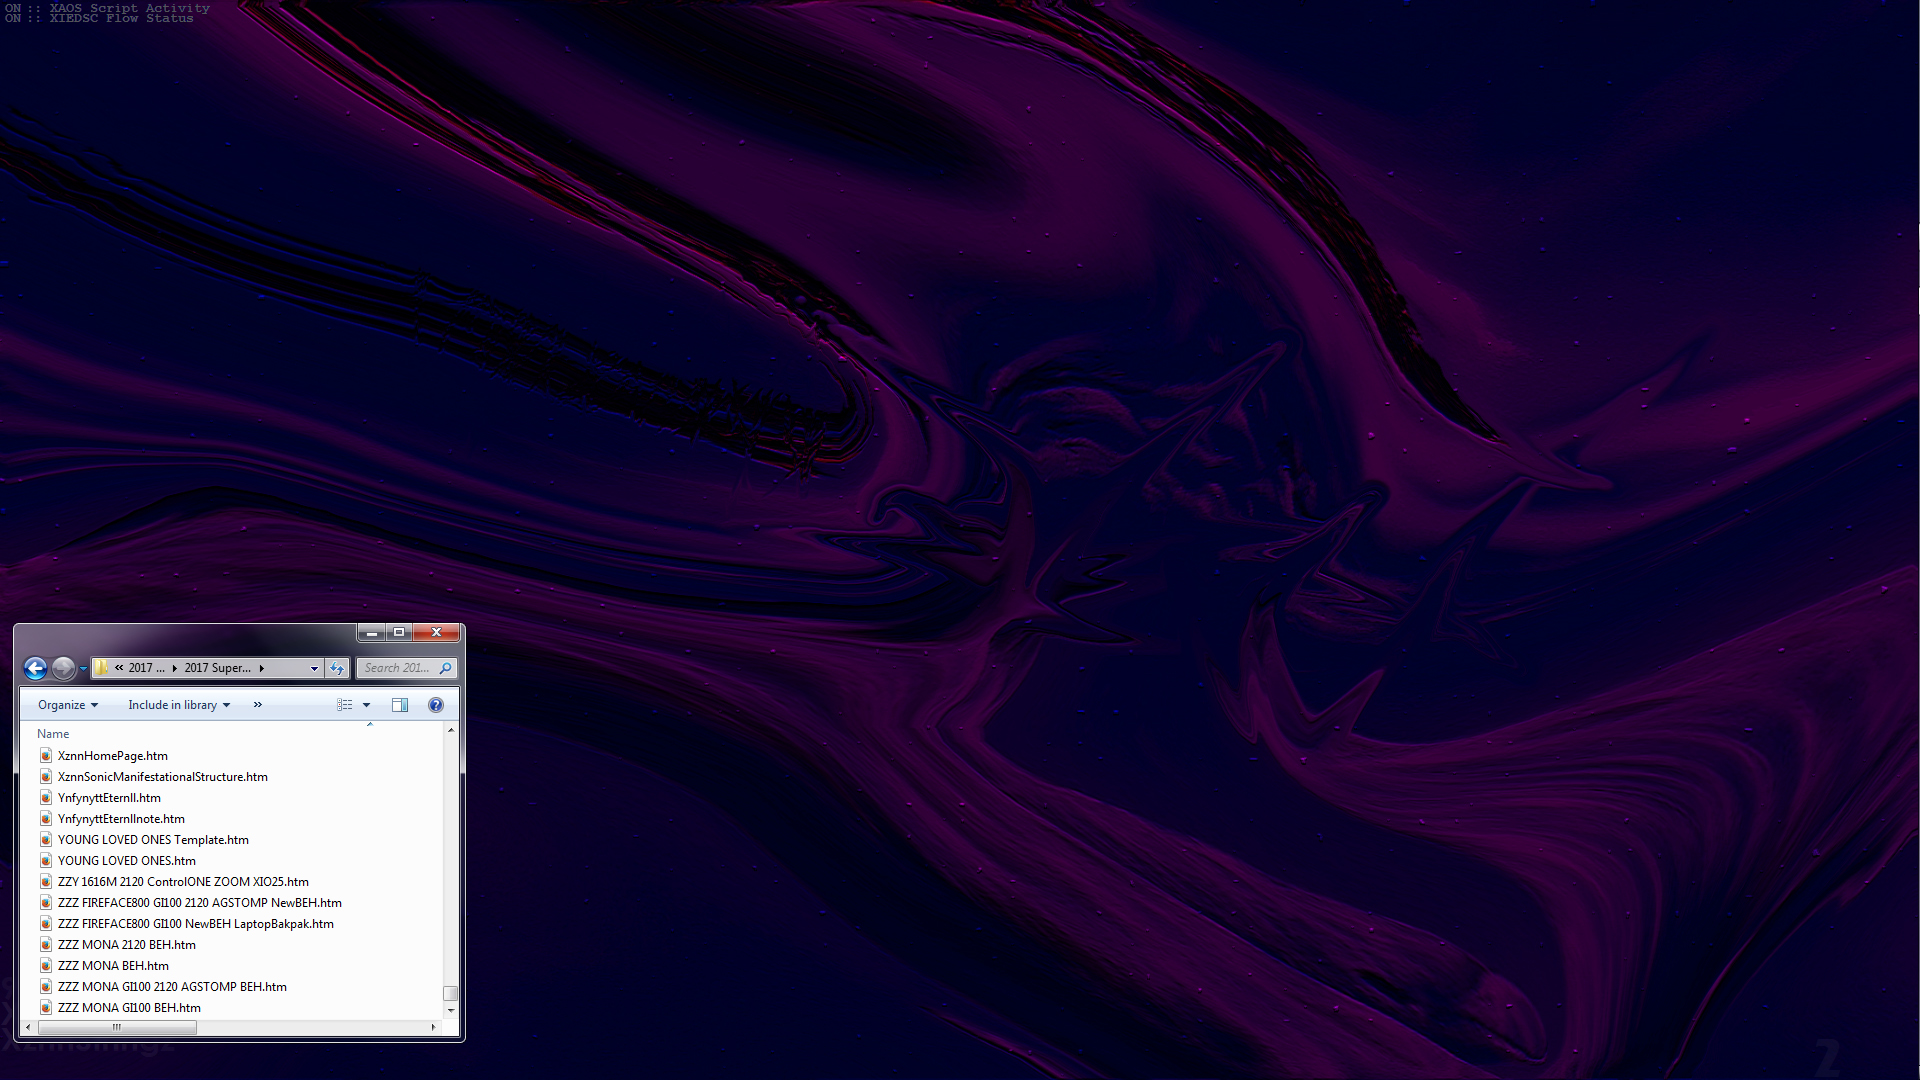This screenshot has width=1920, height=1080.
Task: Select ZZZ MONA 2120 BEH.htm file
Action: point(126,945)
